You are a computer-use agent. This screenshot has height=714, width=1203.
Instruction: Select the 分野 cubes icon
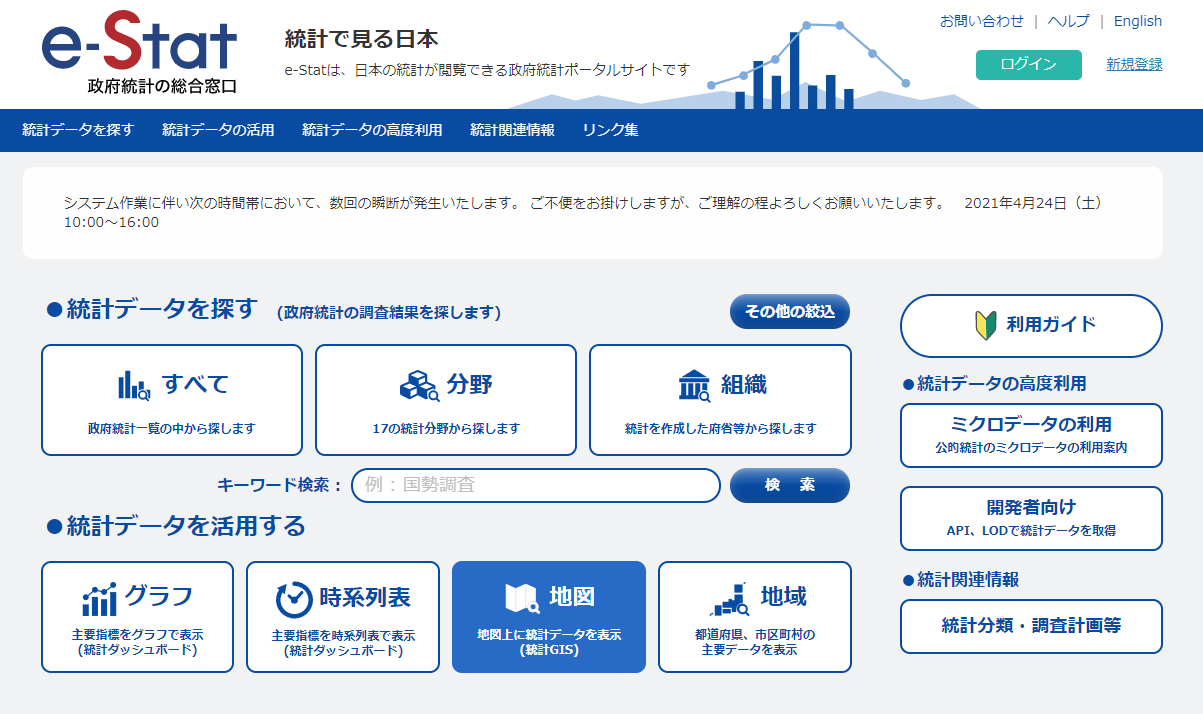tap(419, 385)
